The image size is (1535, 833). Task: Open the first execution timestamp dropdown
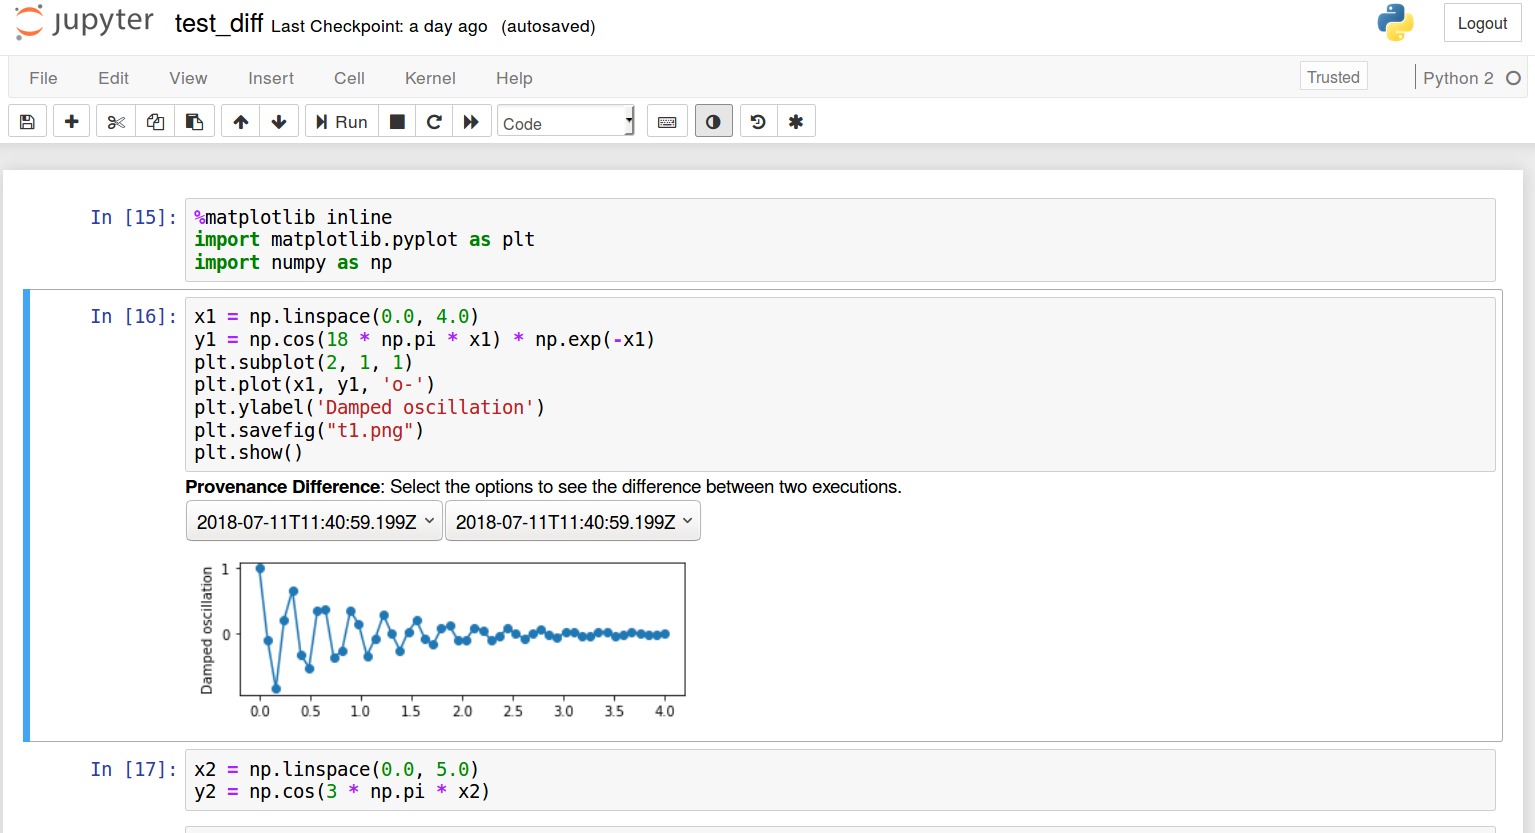coord(314,521)
